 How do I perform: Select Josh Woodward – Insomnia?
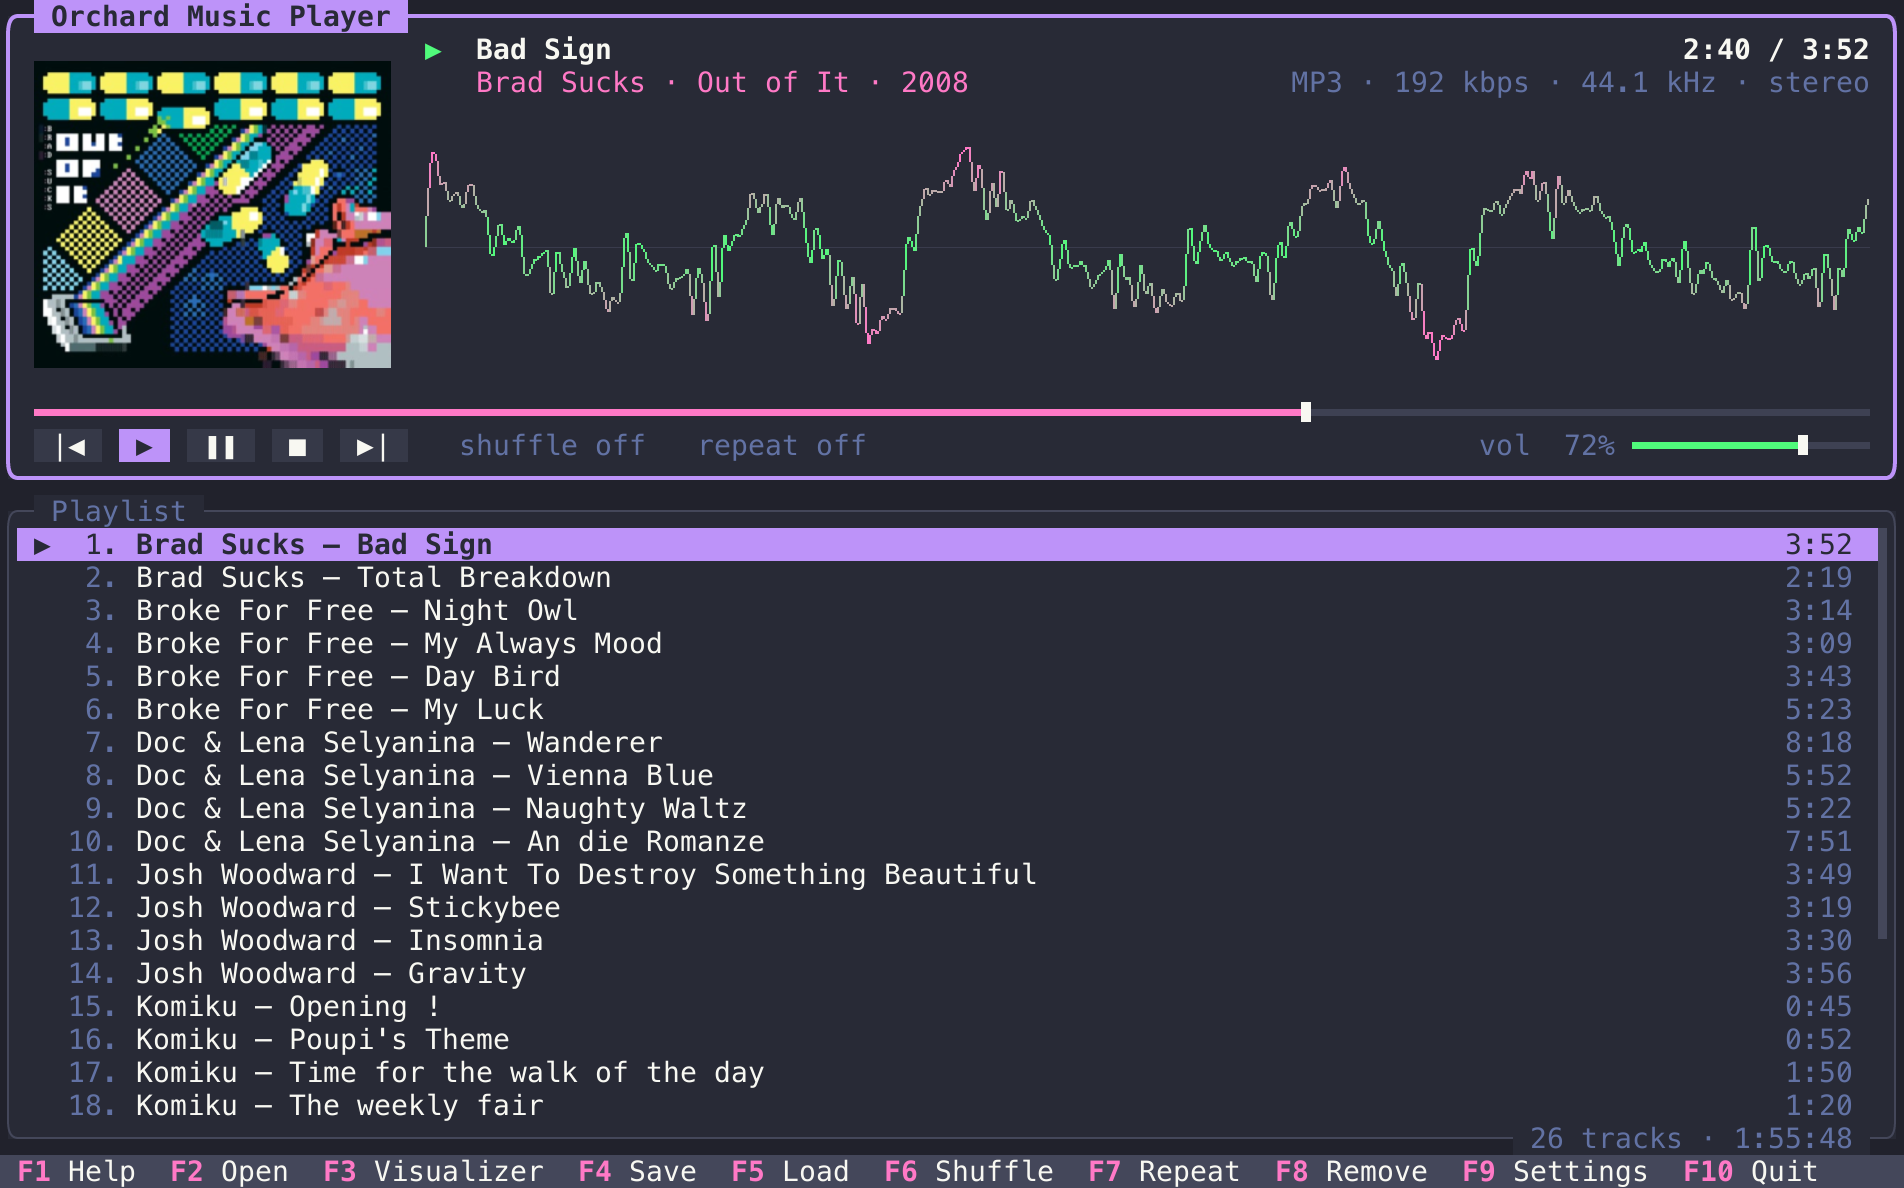(947, 941)
